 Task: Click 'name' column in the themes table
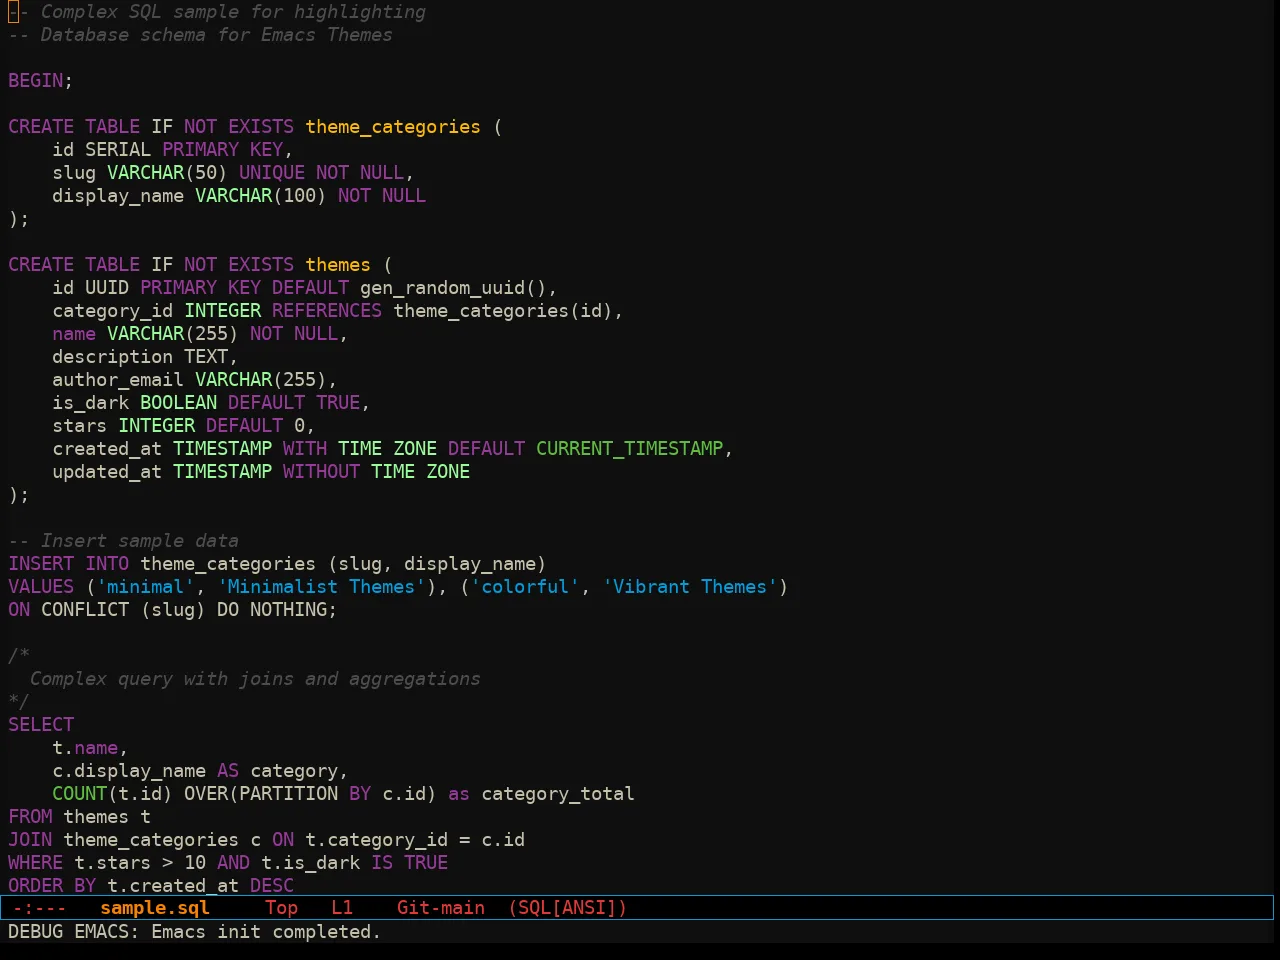[74, 334]
